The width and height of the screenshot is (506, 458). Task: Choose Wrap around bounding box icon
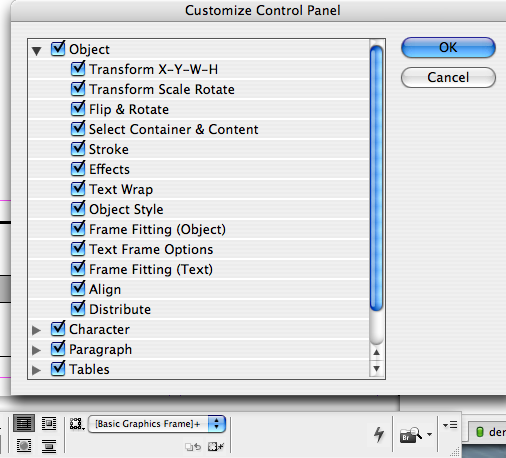(49, 424)
